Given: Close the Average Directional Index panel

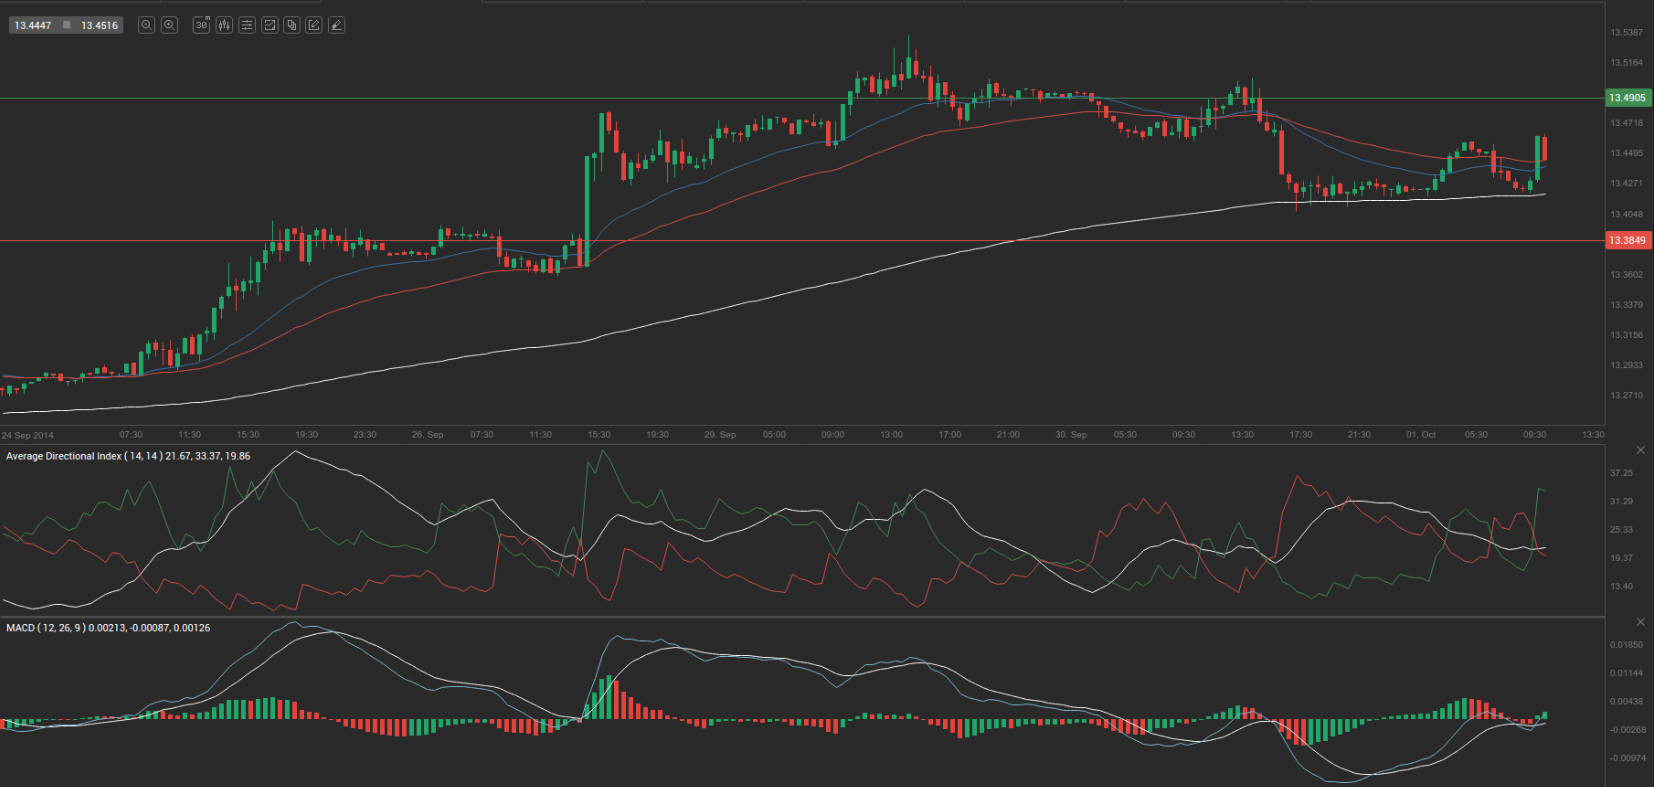Looking at the screenshot, I should pos(1640,450).
